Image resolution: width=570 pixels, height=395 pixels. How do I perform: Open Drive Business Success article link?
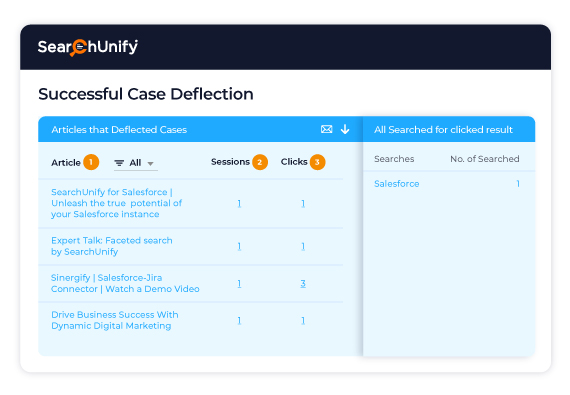pos(115,320)
